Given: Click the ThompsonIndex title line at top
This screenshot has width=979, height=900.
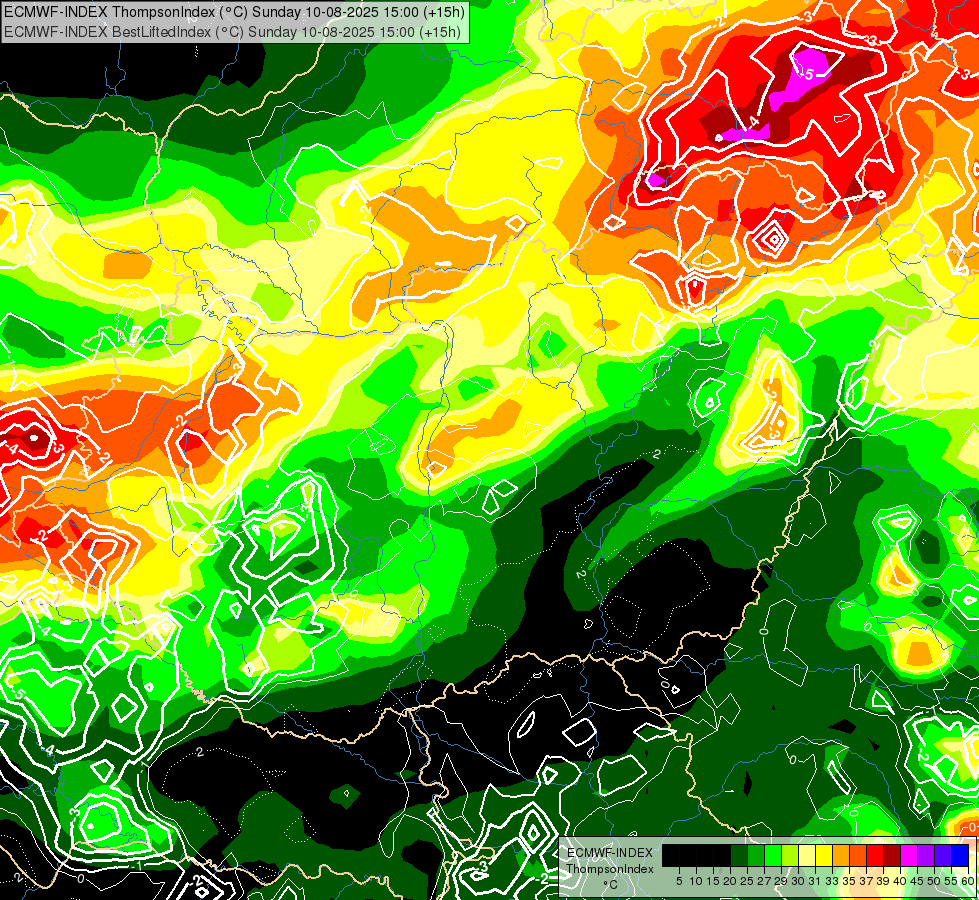Looking at the screenshot, I should tap(234, 11).
